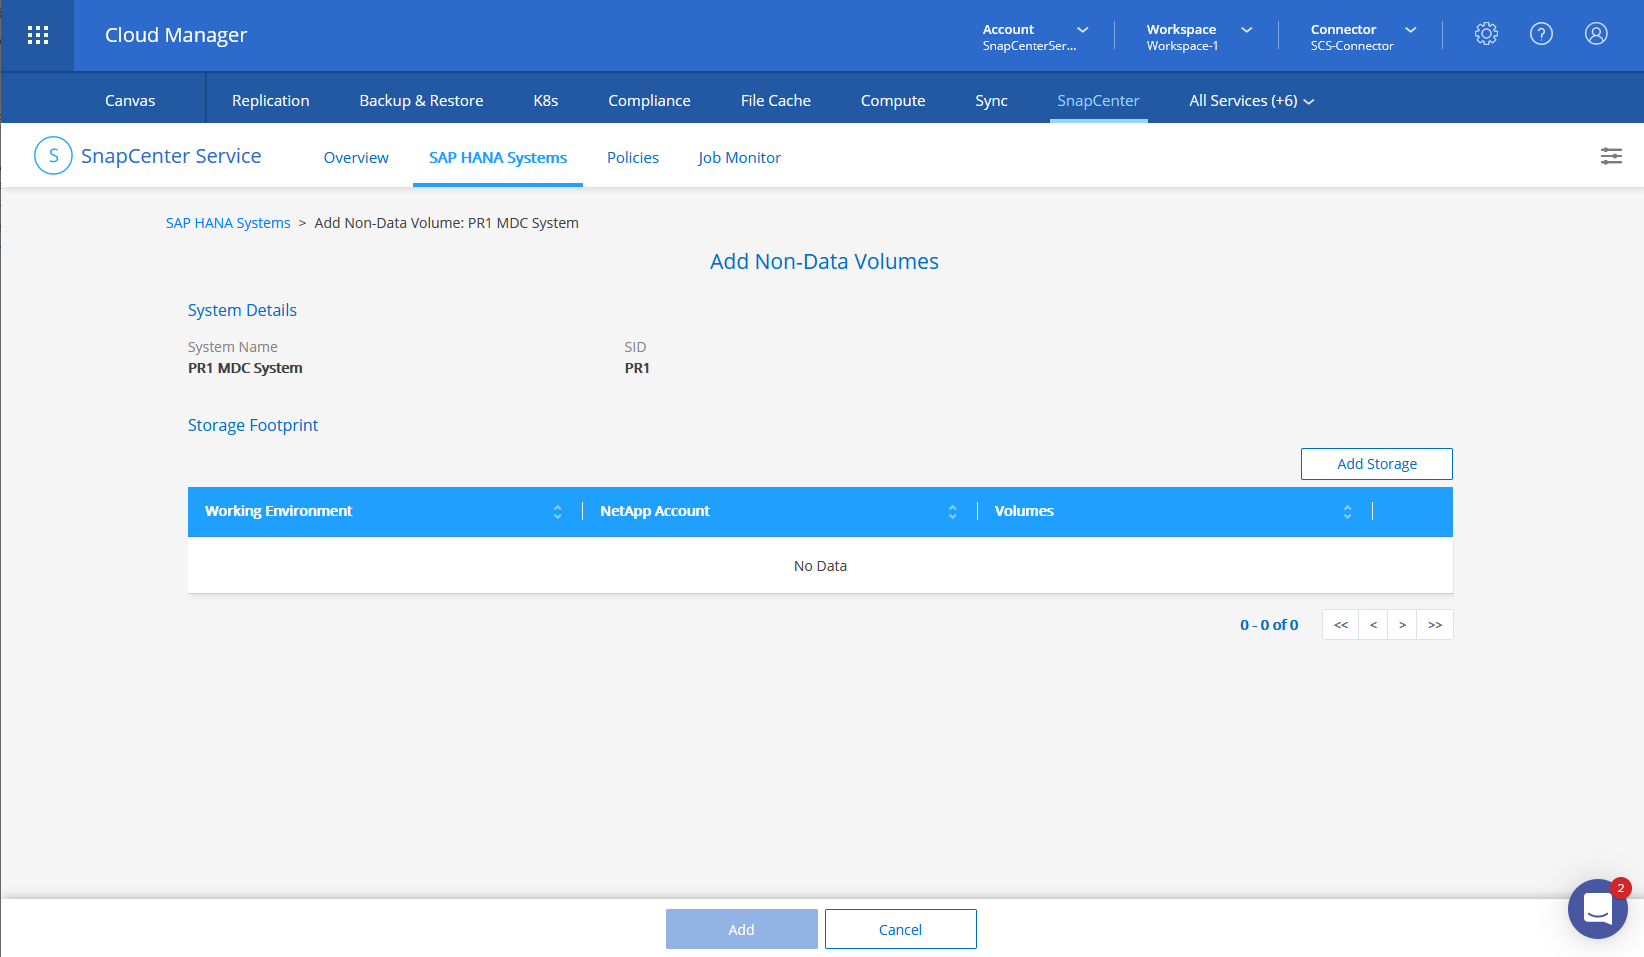Open the app launcher grid icon
The image size is (1644, 957).
point(38,35)
